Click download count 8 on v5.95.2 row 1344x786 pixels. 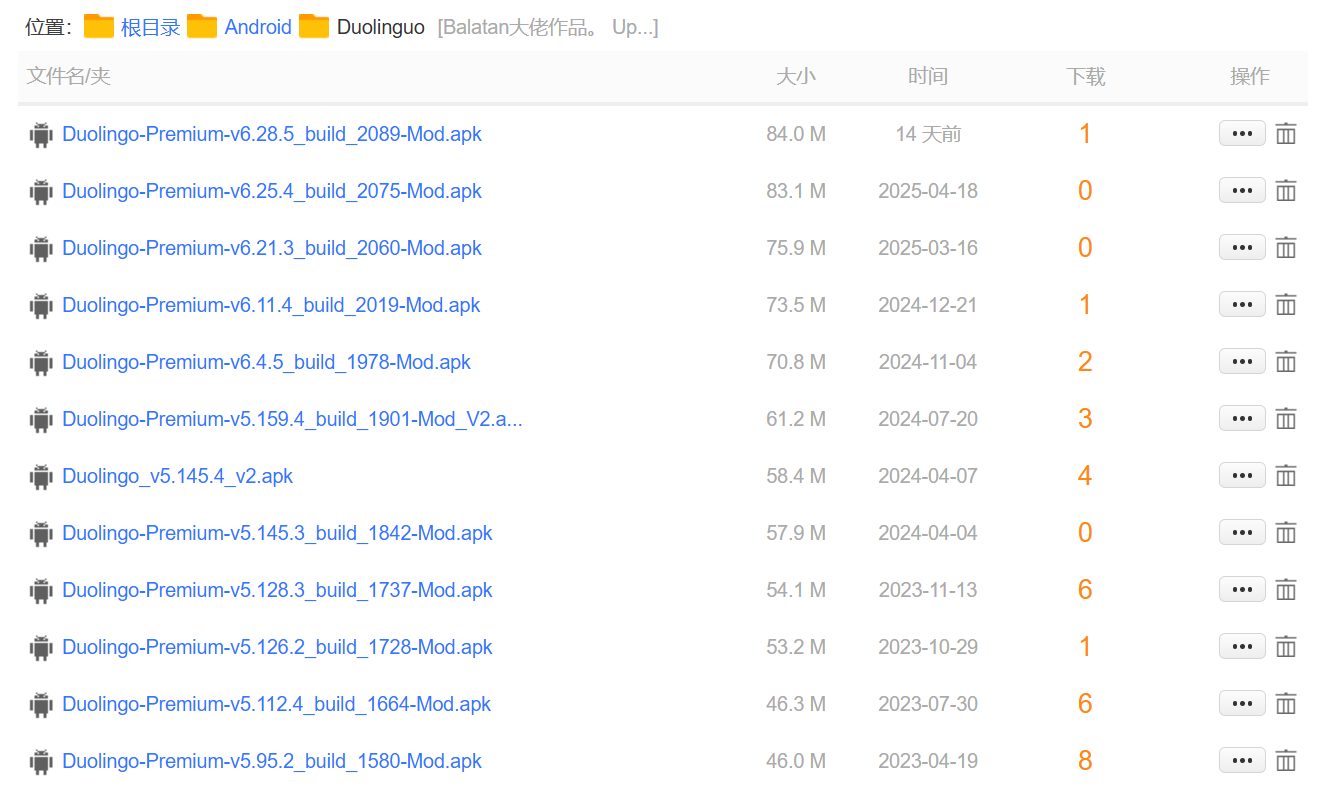(x=1085, y=761)
